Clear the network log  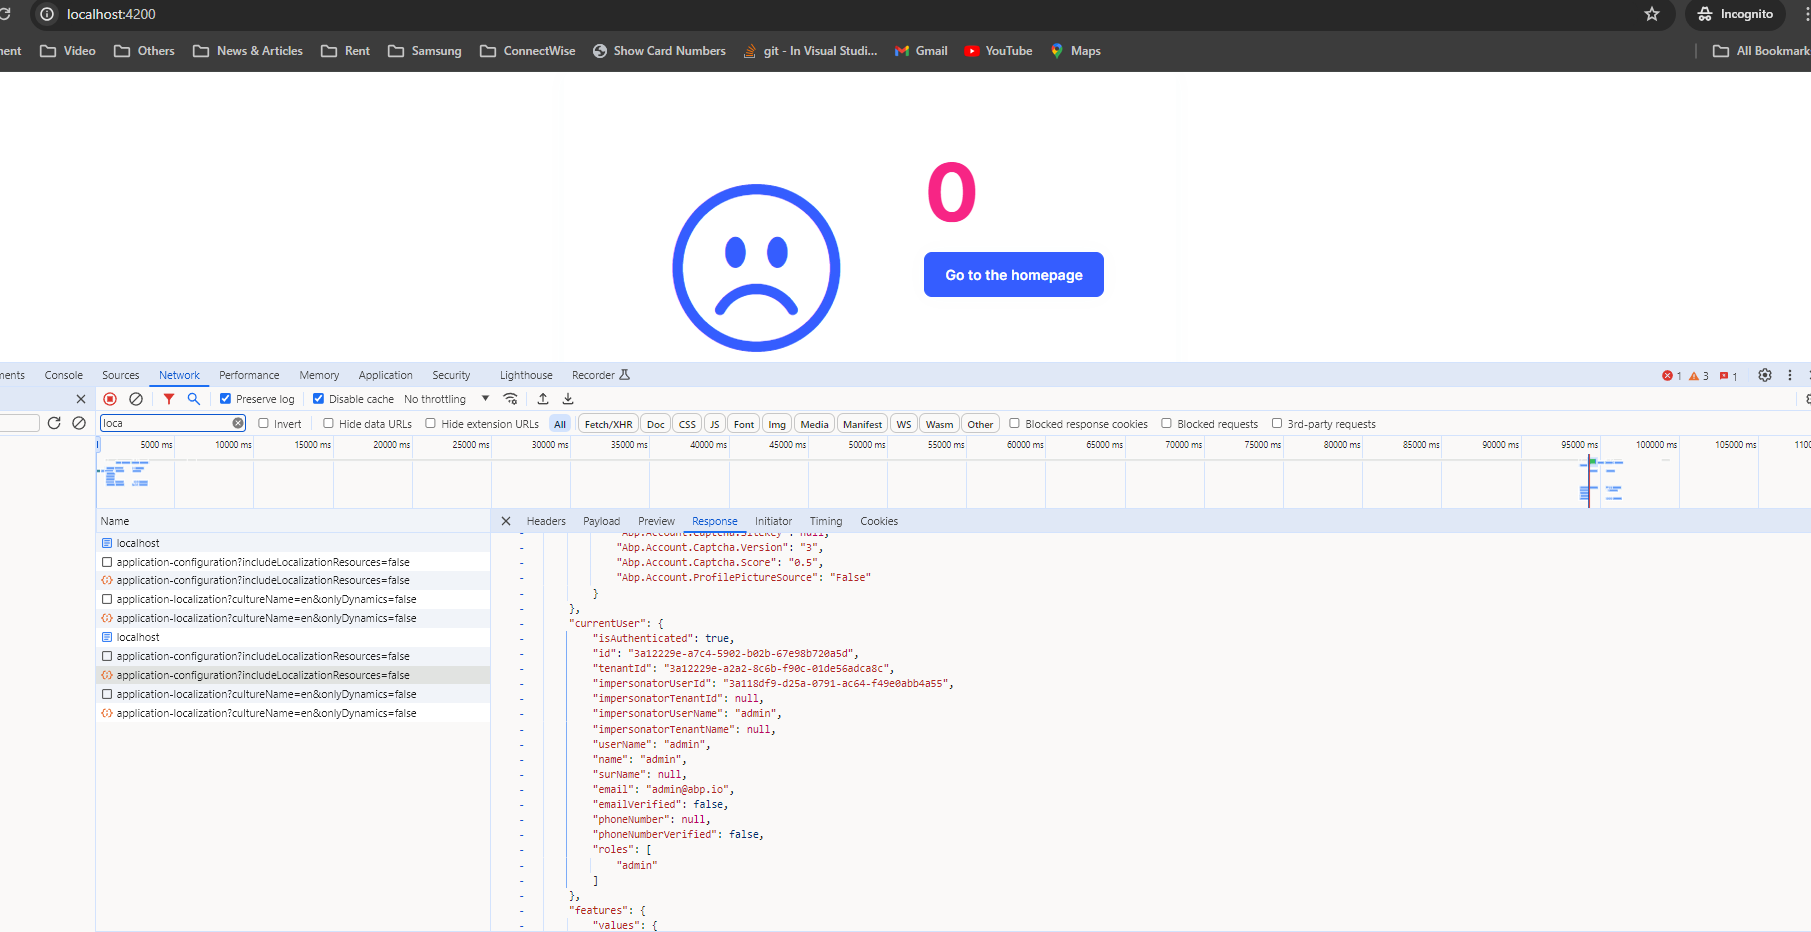pyautogui.click(x=136, y=399)
